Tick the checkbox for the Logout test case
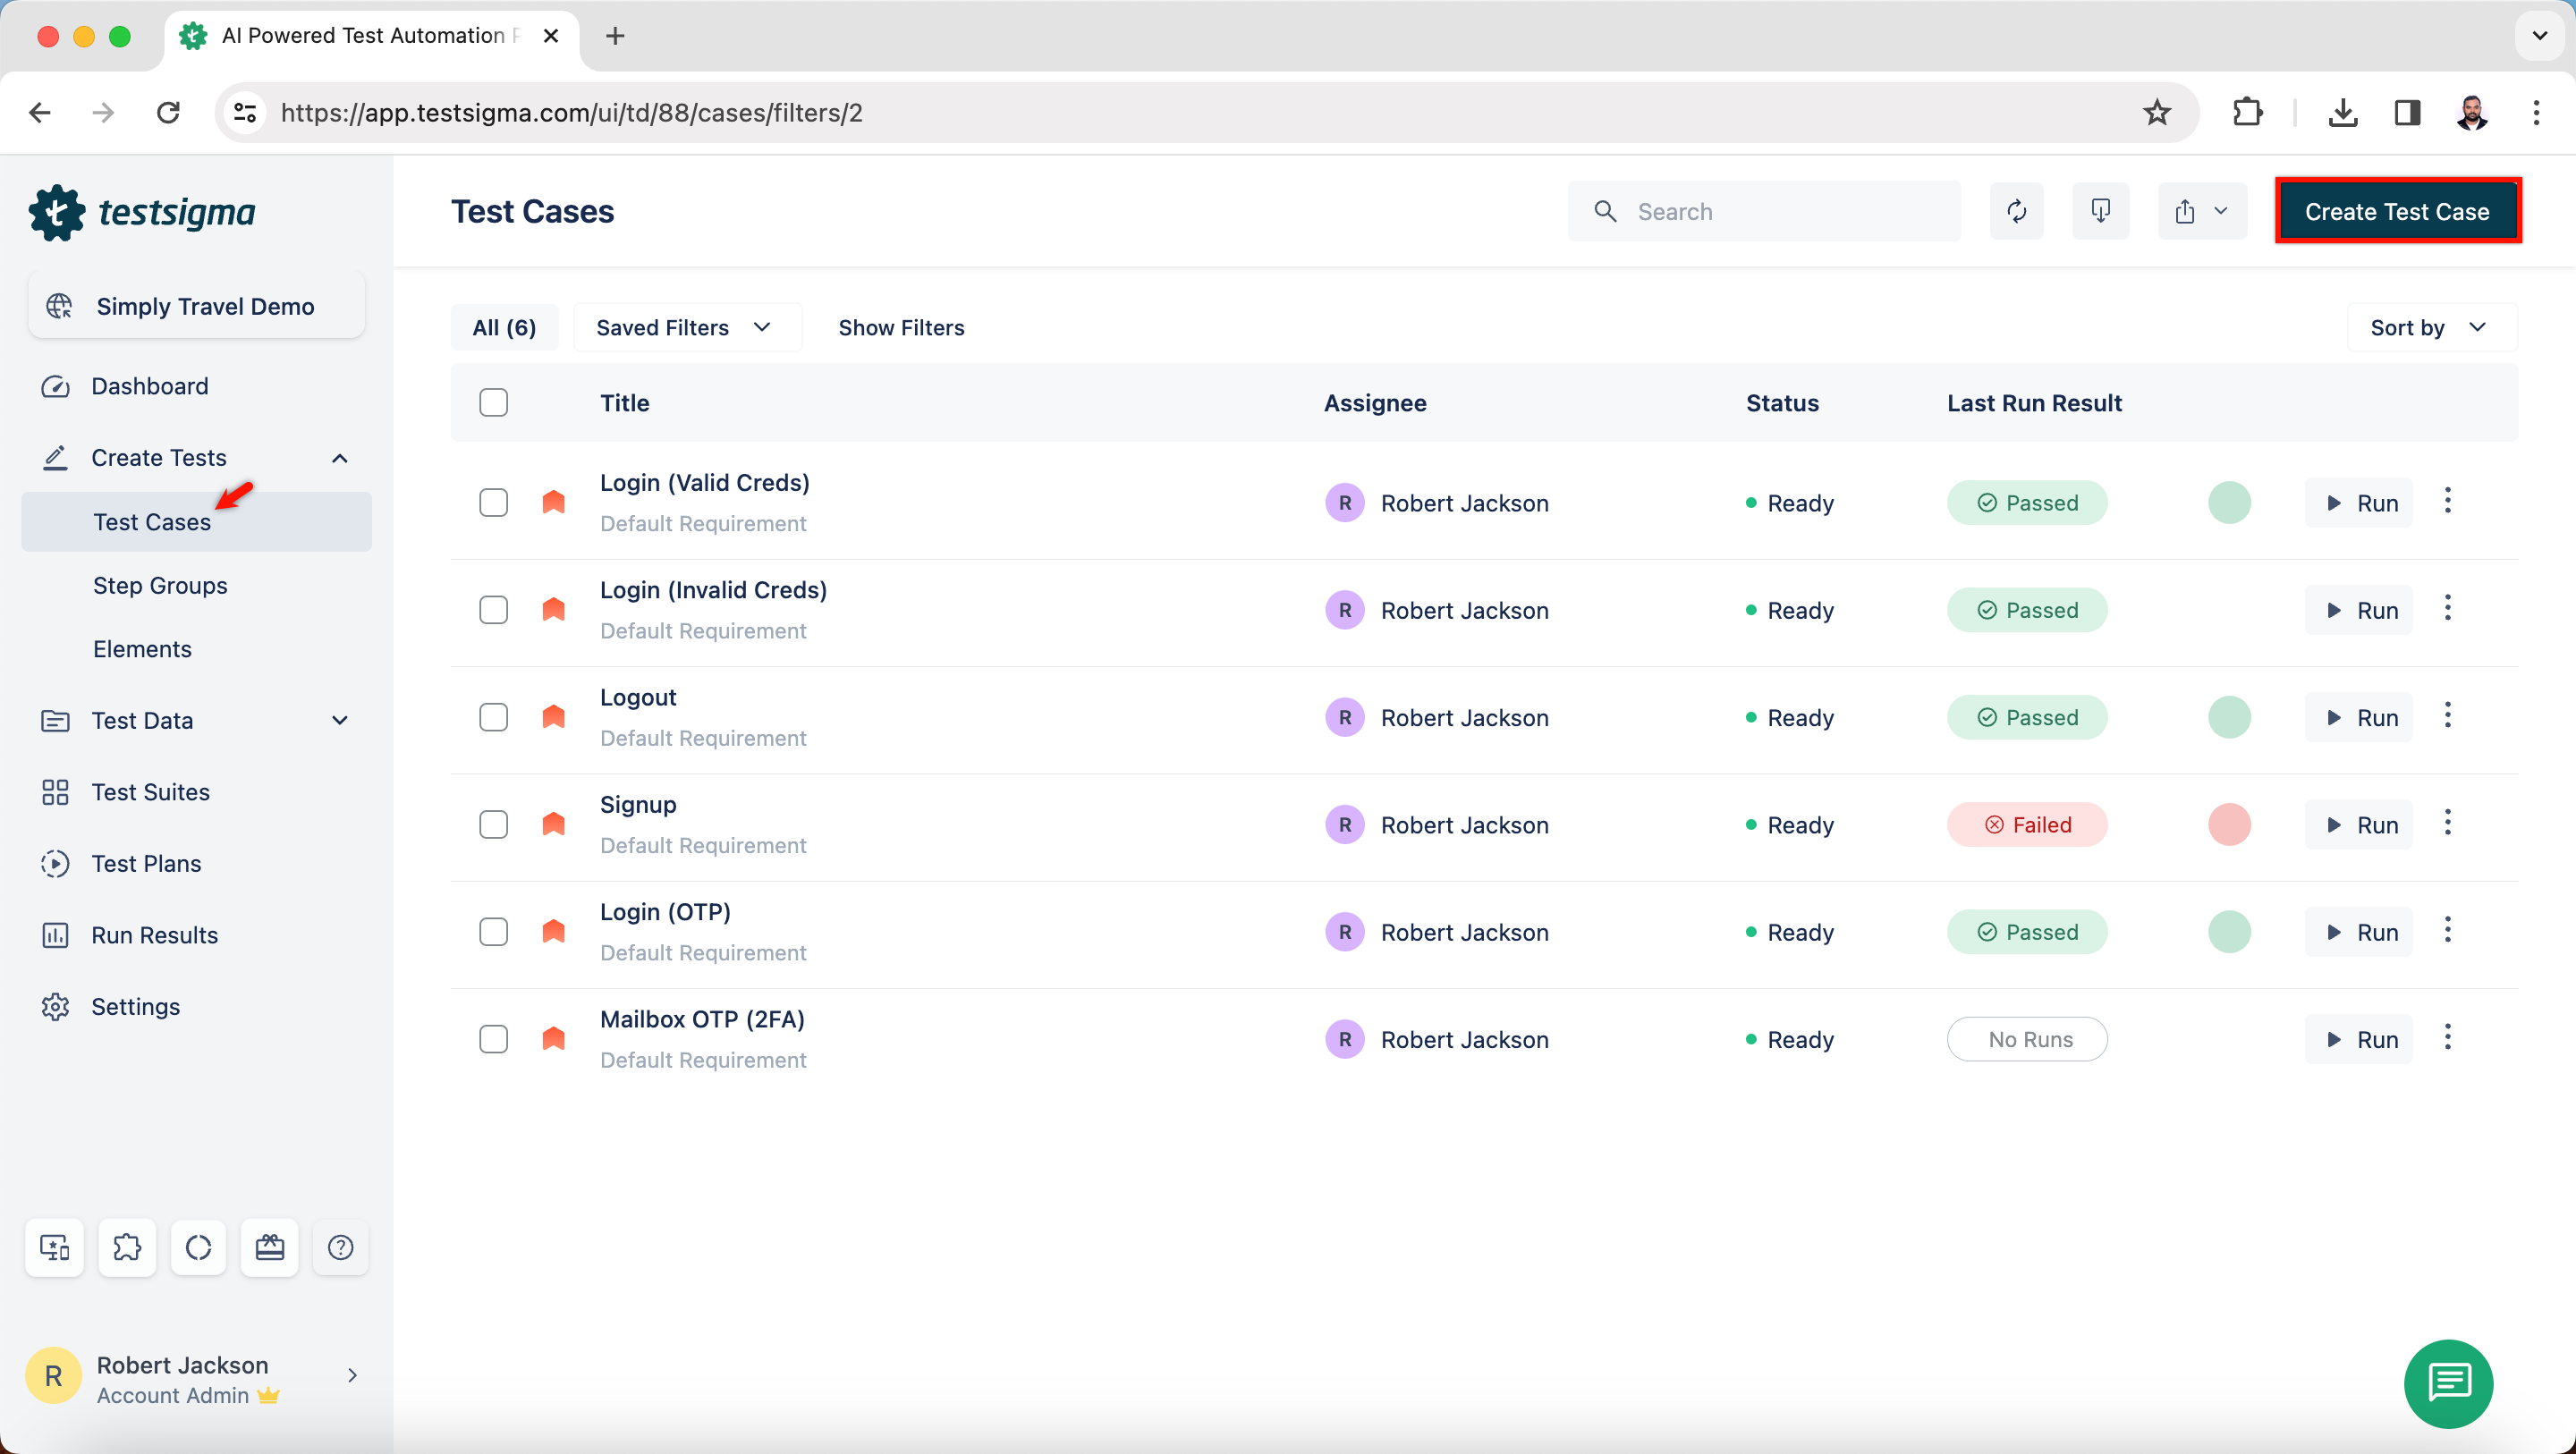The height and width of the screenshot is (1454, 2576). (493, 717)
